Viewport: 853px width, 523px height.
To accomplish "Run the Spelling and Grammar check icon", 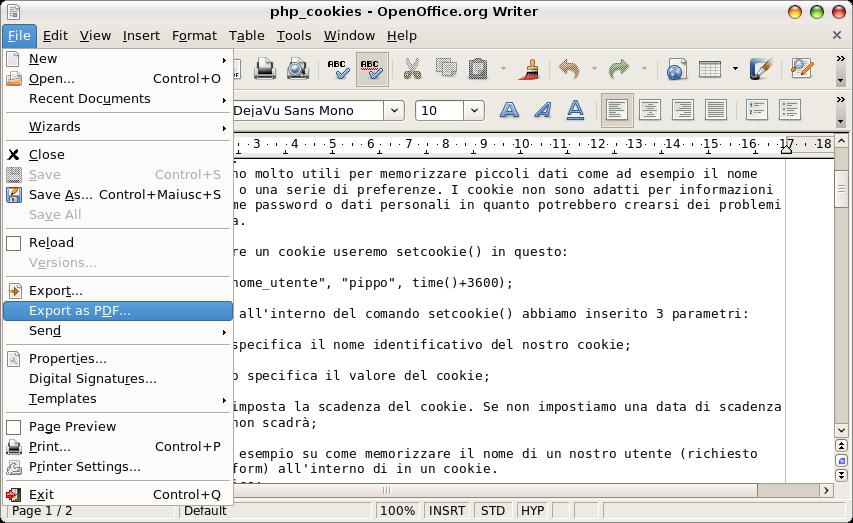I will pos(339,69).
